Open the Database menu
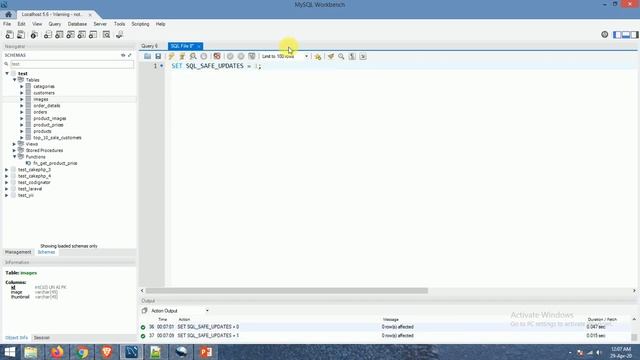 click(x=77, y=24)
